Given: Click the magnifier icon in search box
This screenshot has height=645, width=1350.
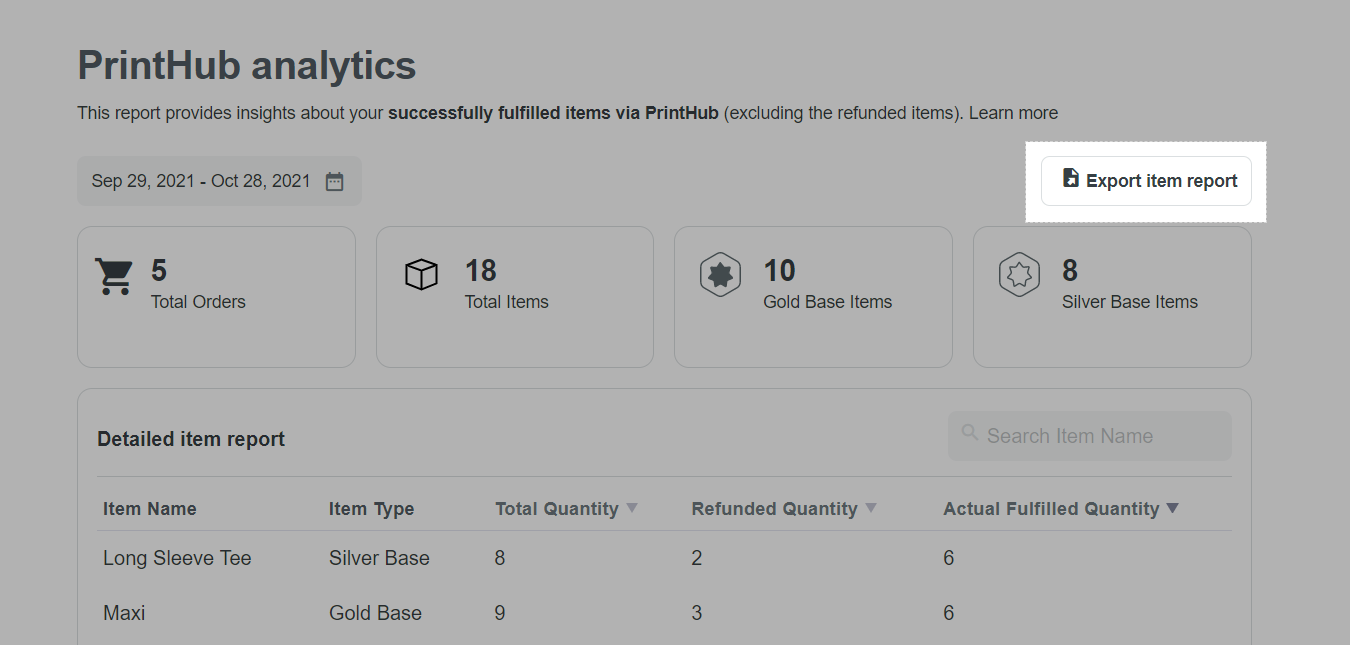Looking at the screenshot, I should pos(969,433).
